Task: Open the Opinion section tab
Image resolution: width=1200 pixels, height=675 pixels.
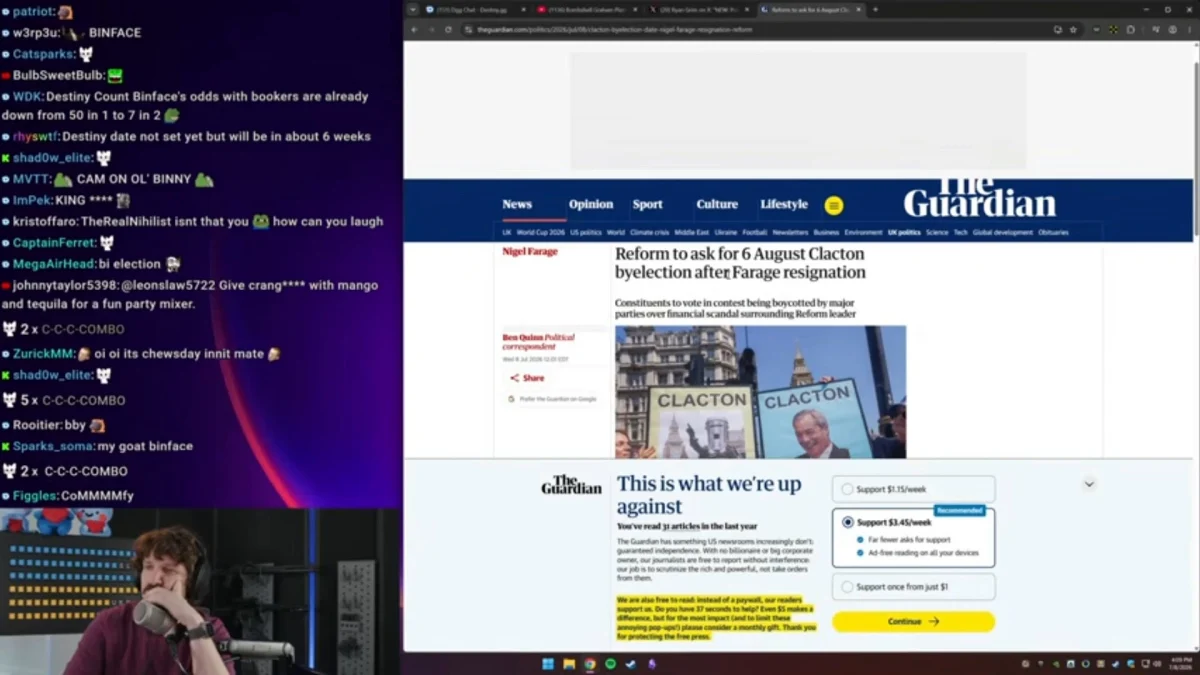Action: point(591,204)
